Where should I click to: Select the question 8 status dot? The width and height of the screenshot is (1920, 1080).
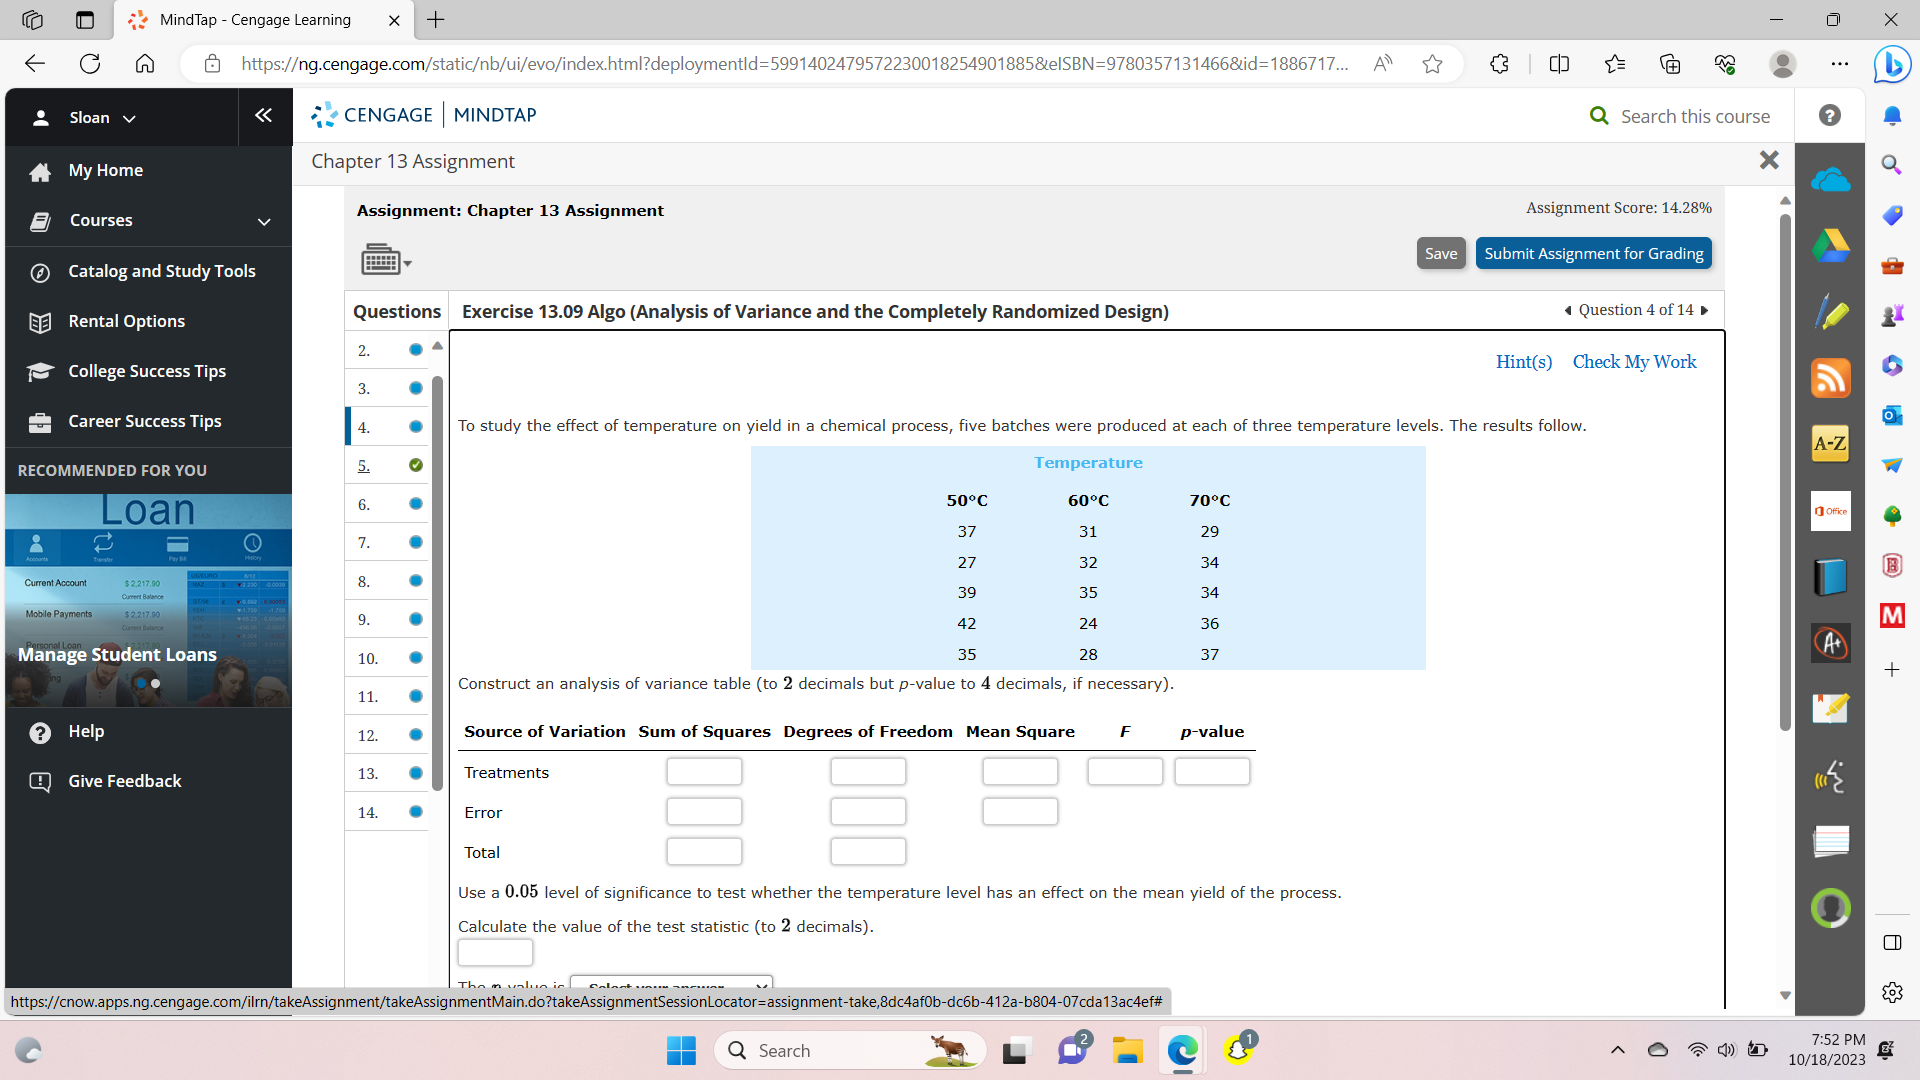416,581
